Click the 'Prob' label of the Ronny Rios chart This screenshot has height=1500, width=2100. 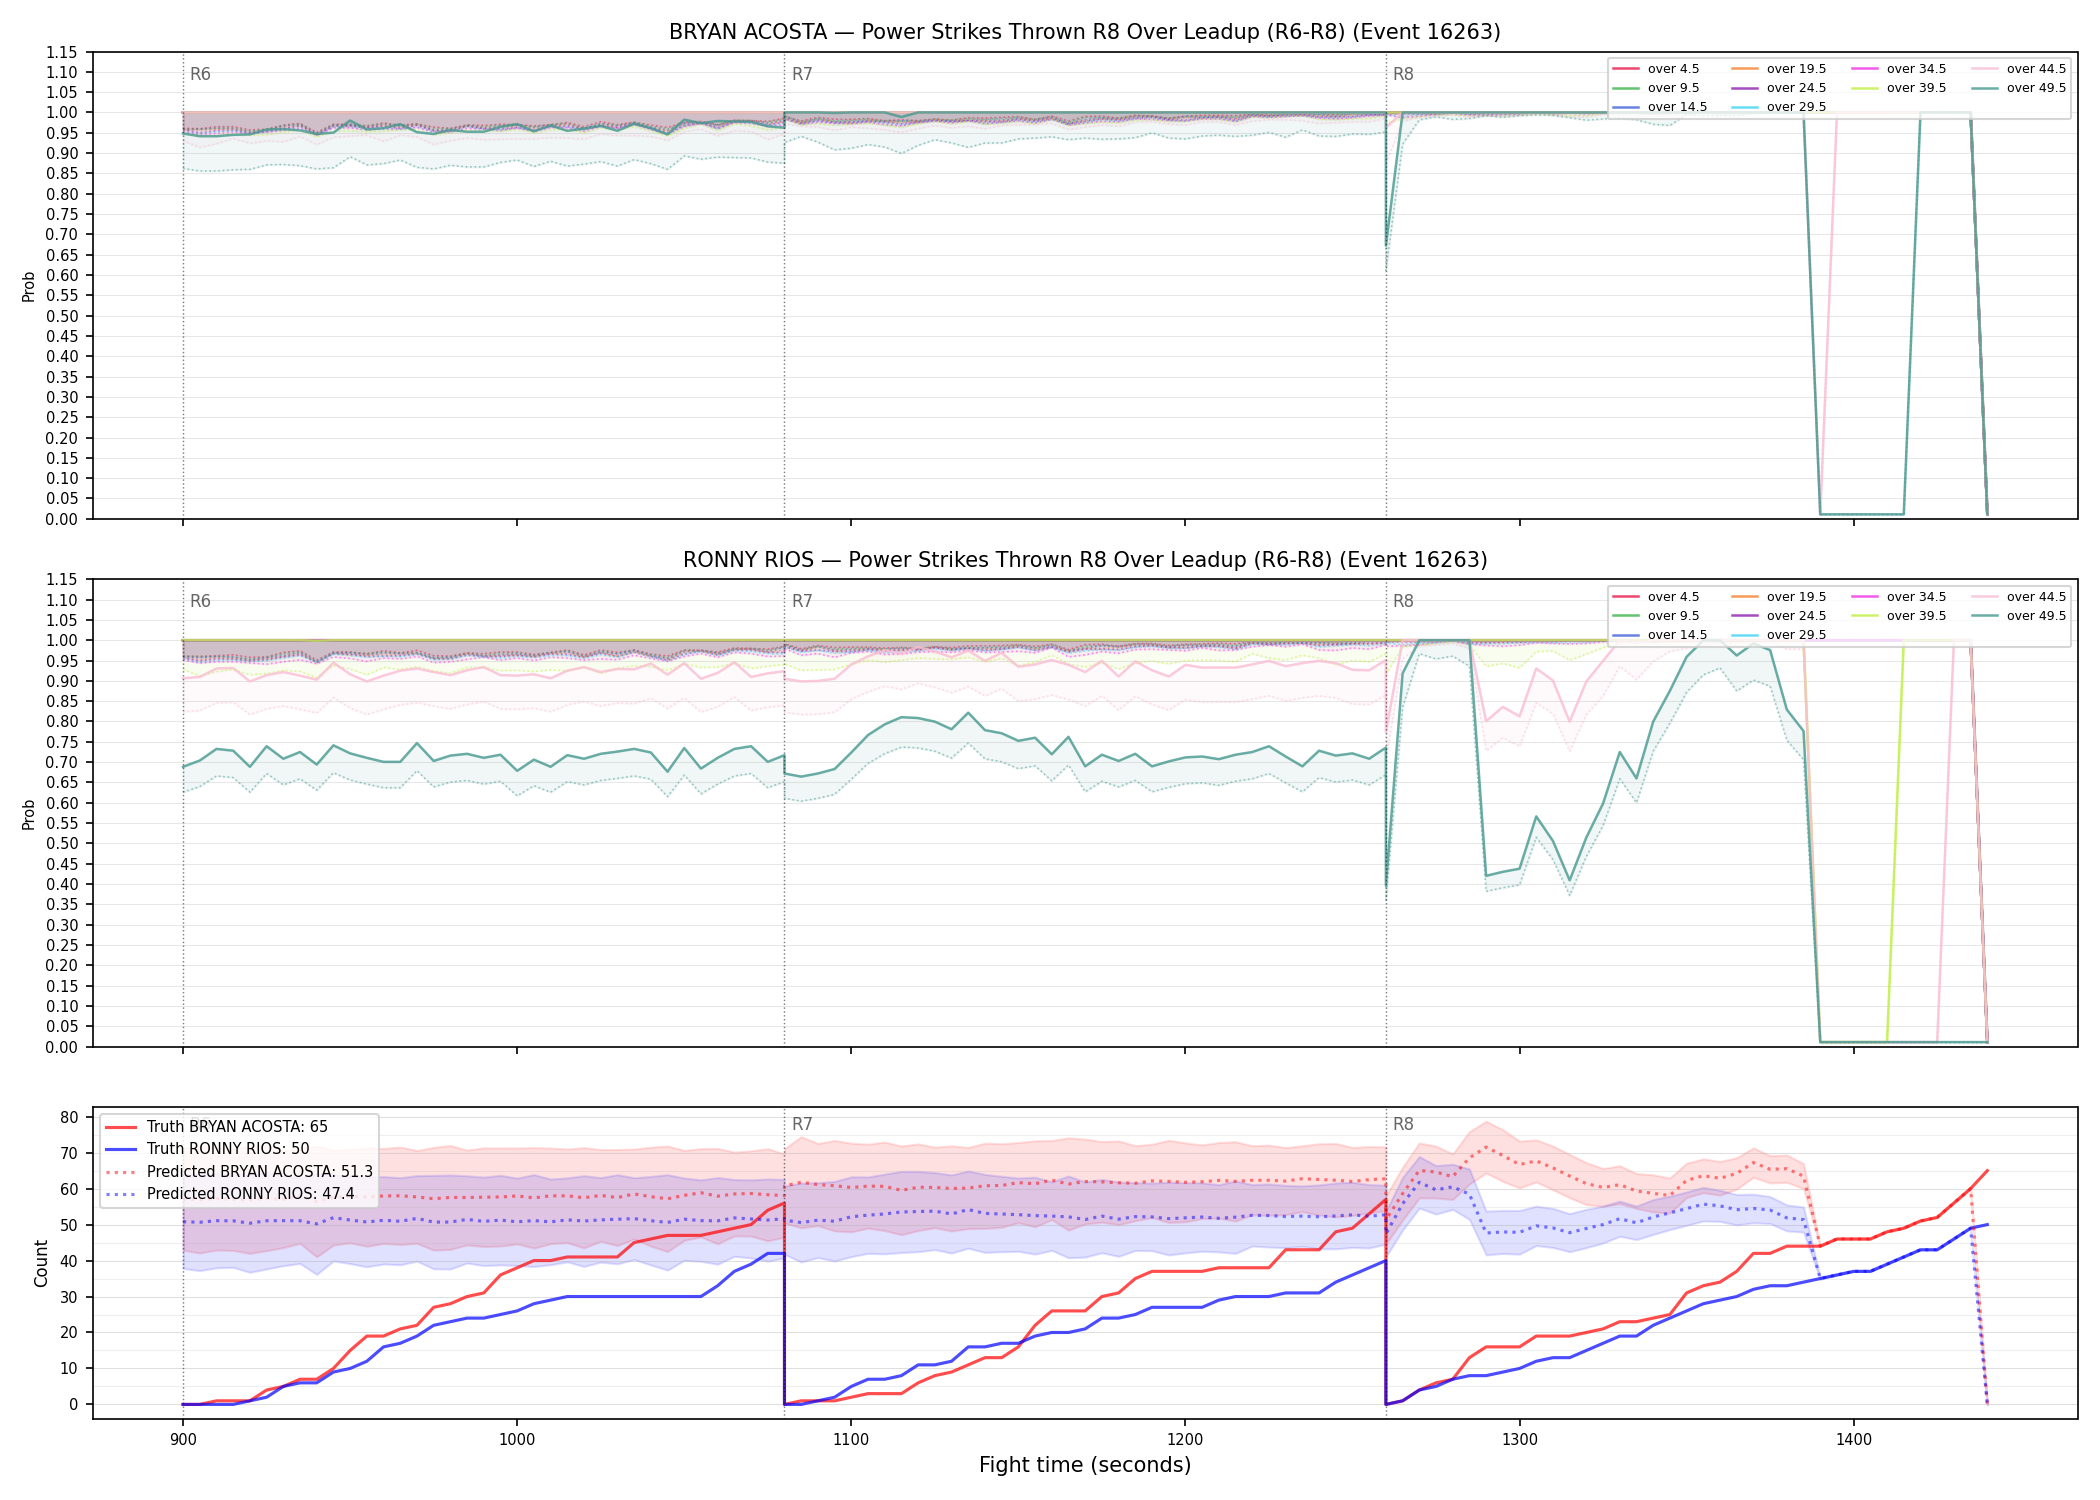coord(29,814)
